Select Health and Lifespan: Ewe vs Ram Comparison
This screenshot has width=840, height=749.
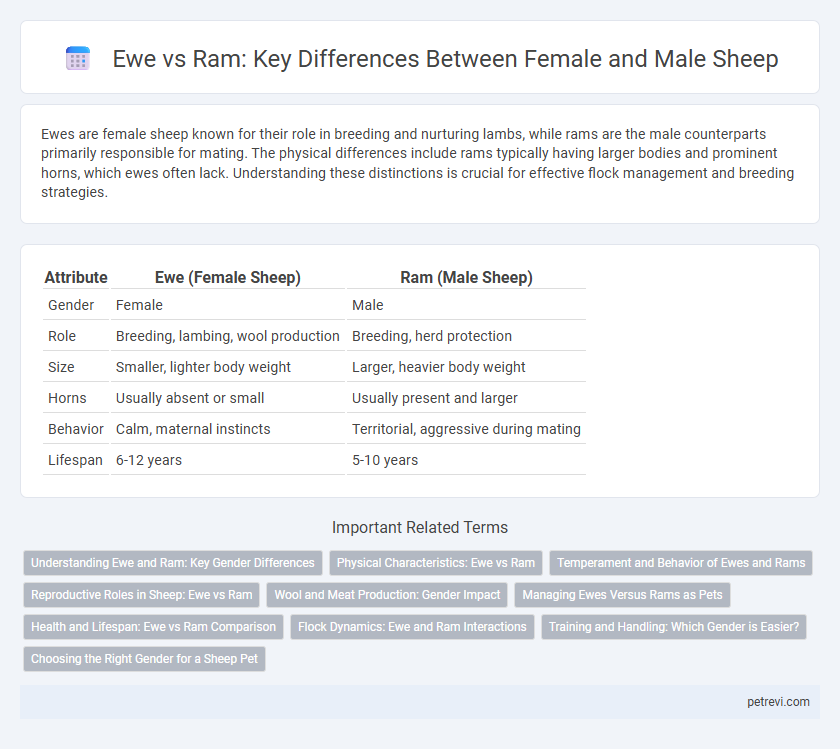pos(153,627)
